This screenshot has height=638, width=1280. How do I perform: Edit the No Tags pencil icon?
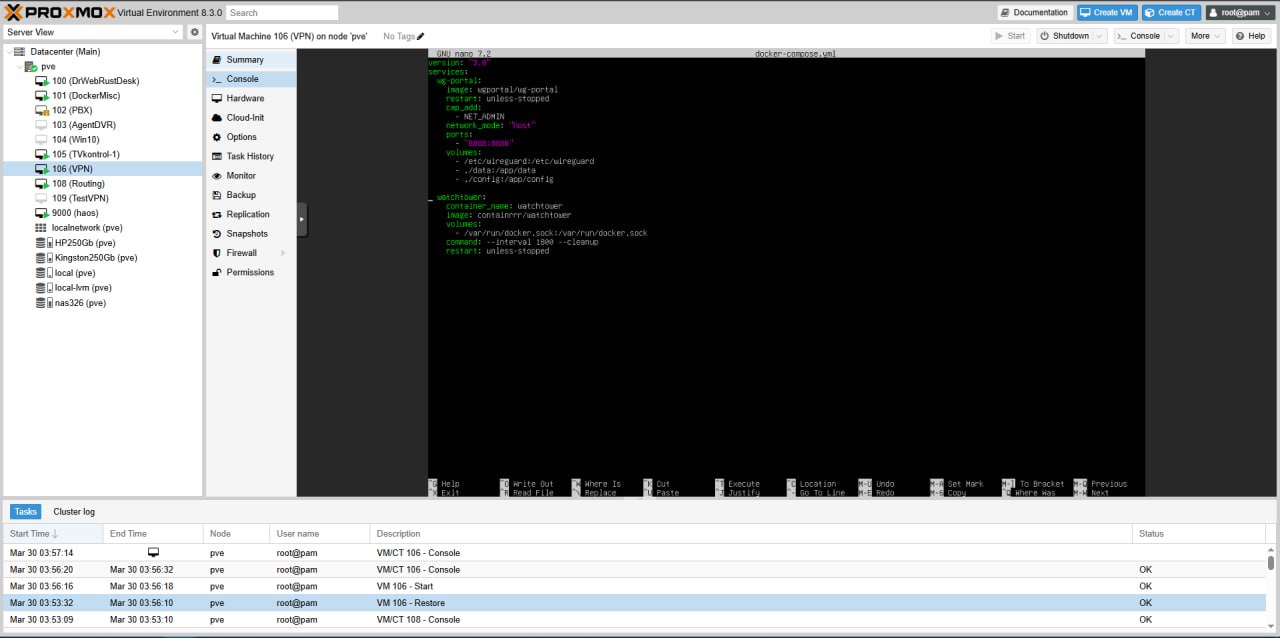pyautogui.click(x=420, y=36)
